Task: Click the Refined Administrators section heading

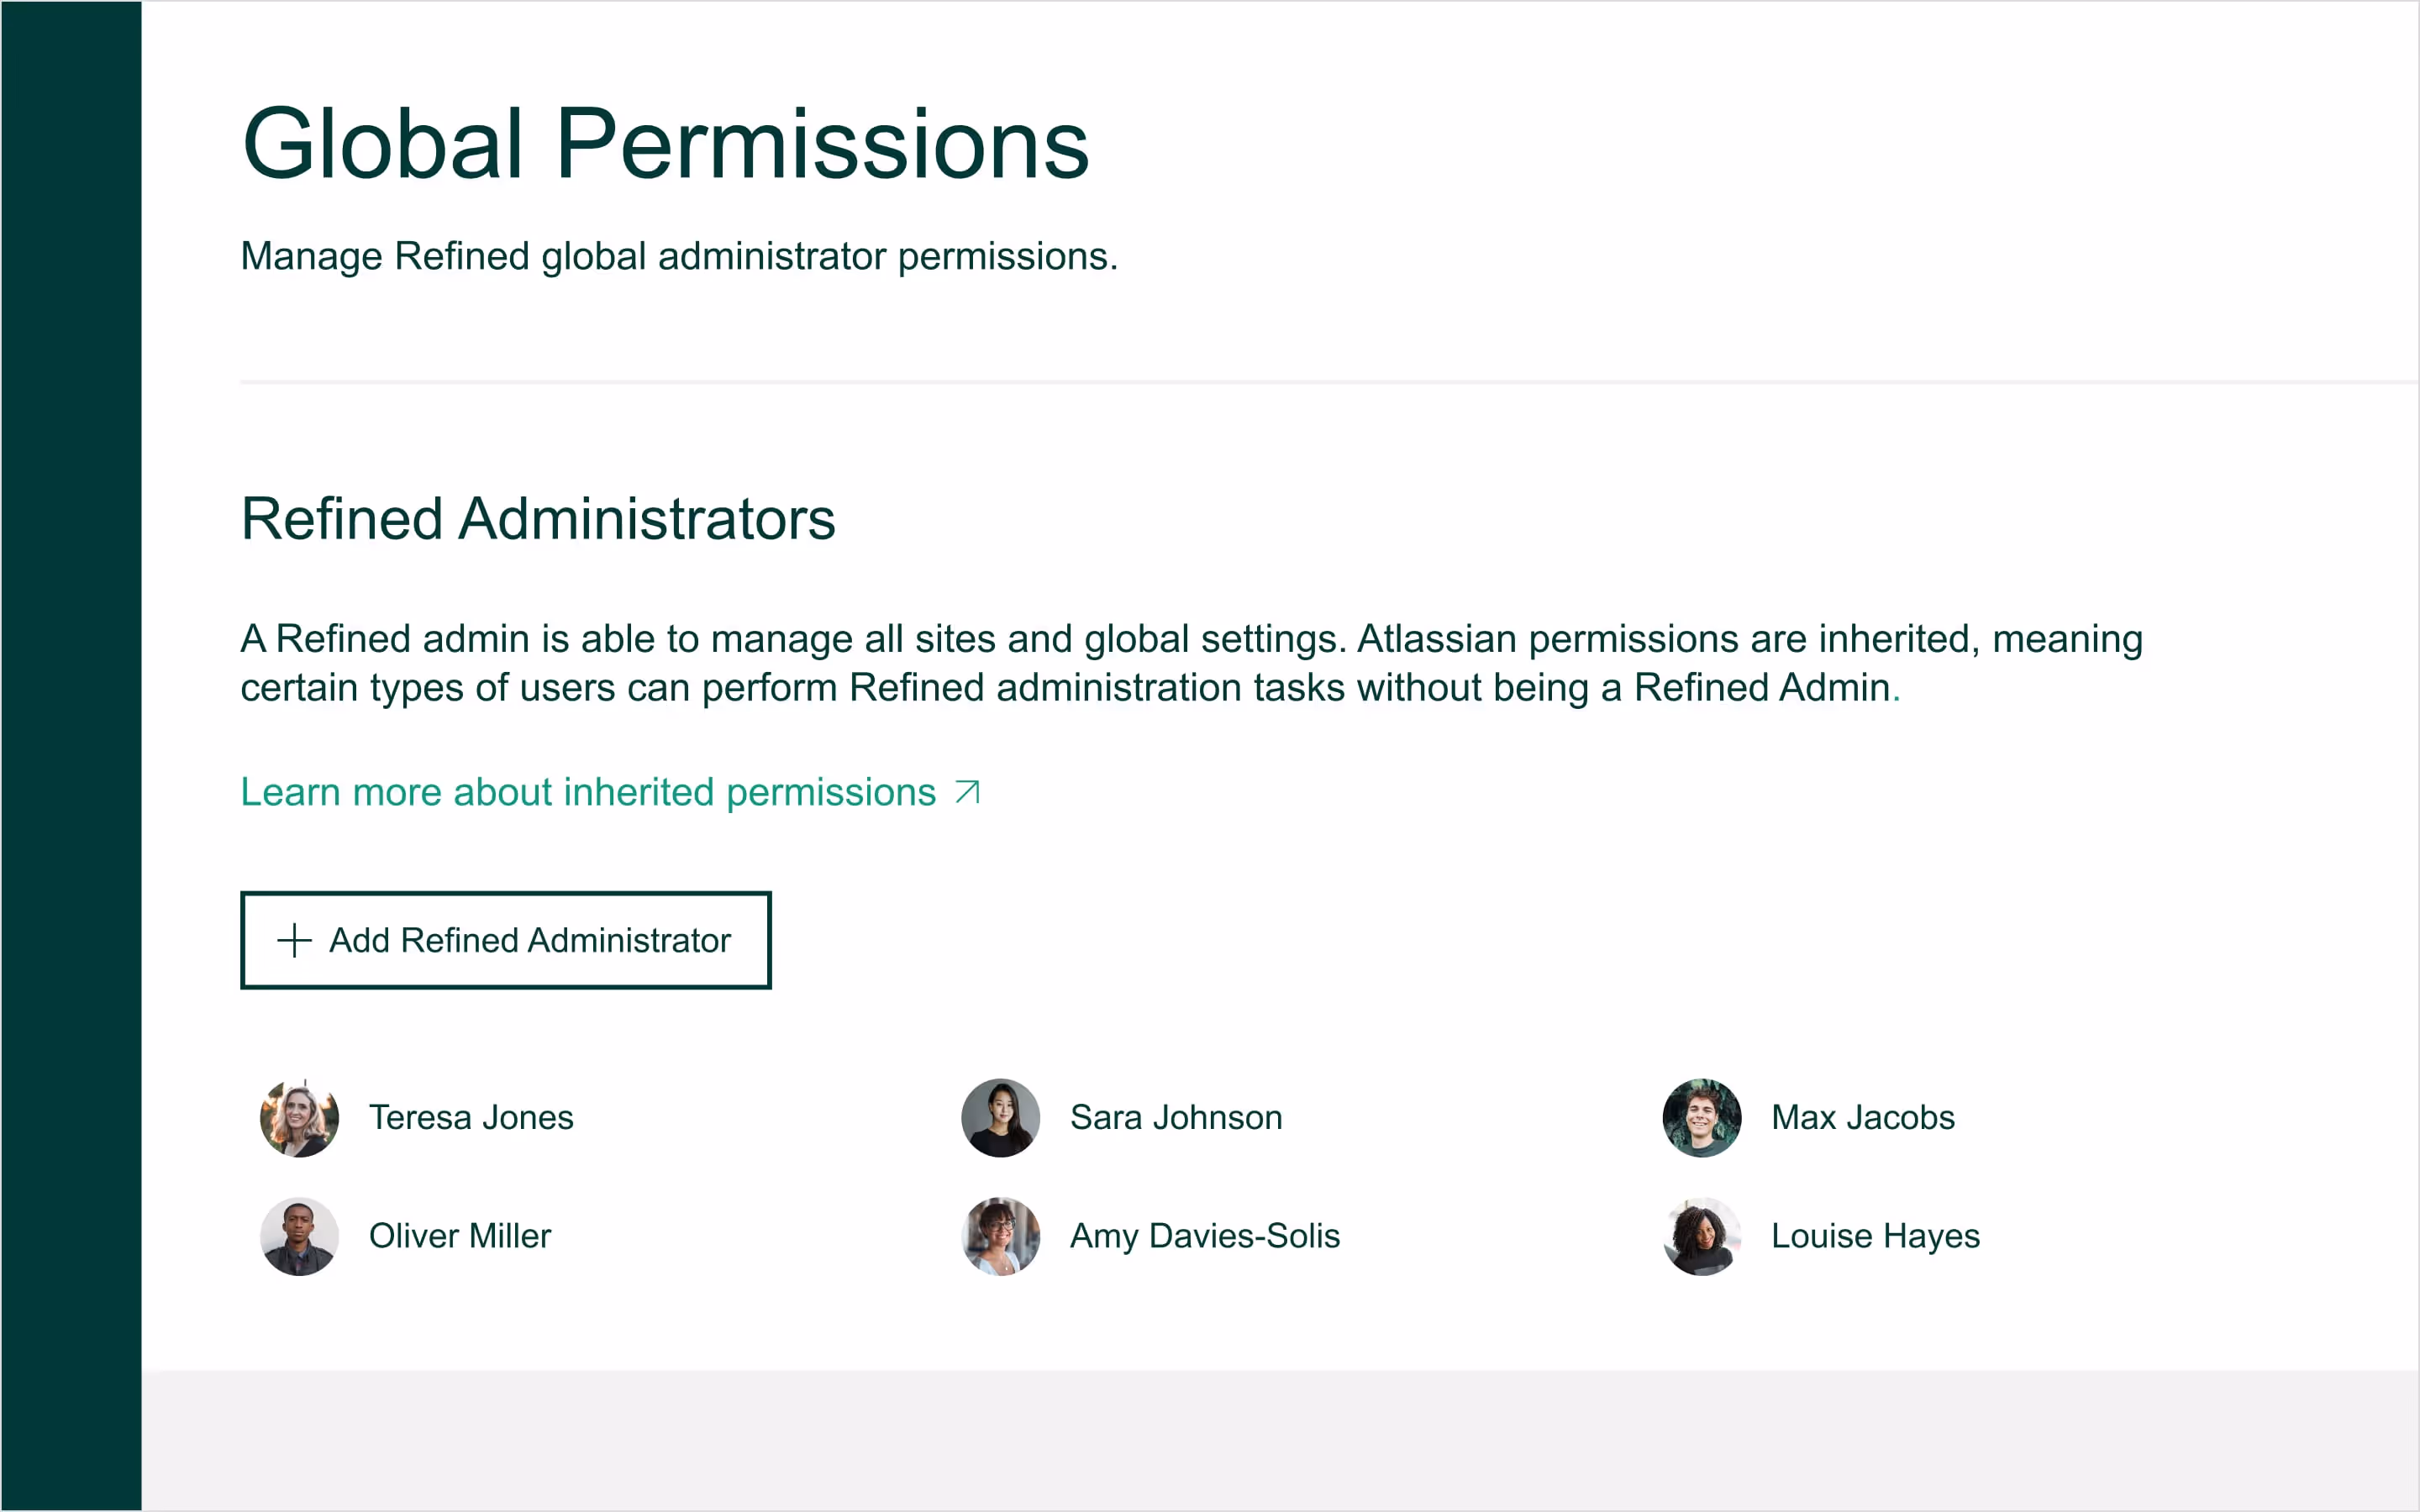Action: [538, 519]
